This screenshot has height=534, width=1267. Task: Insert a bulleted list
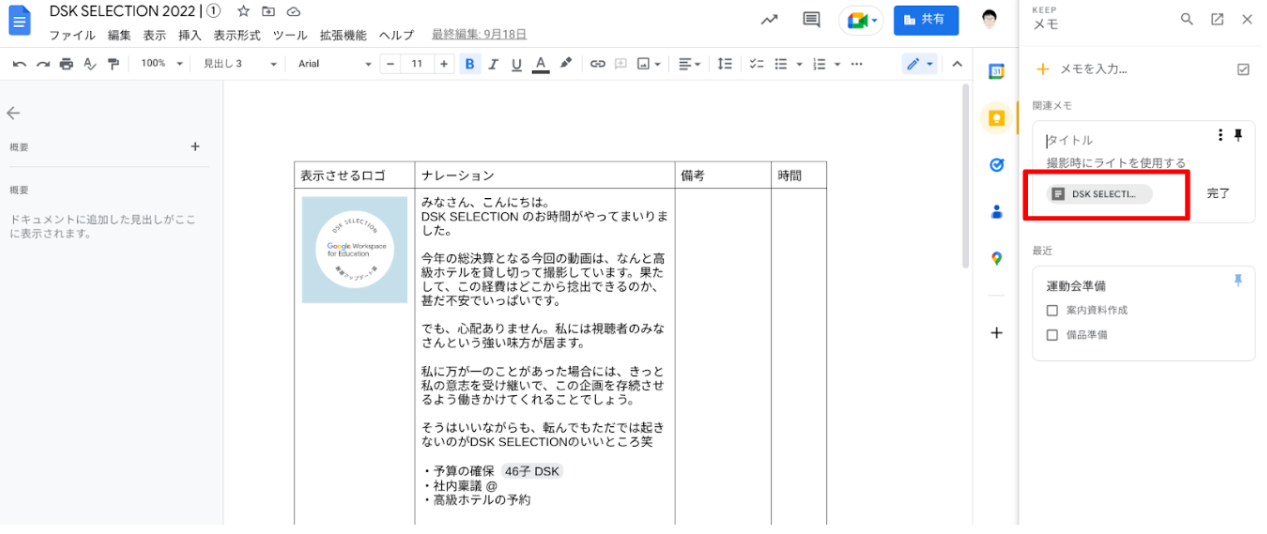(x=782, y=64)
